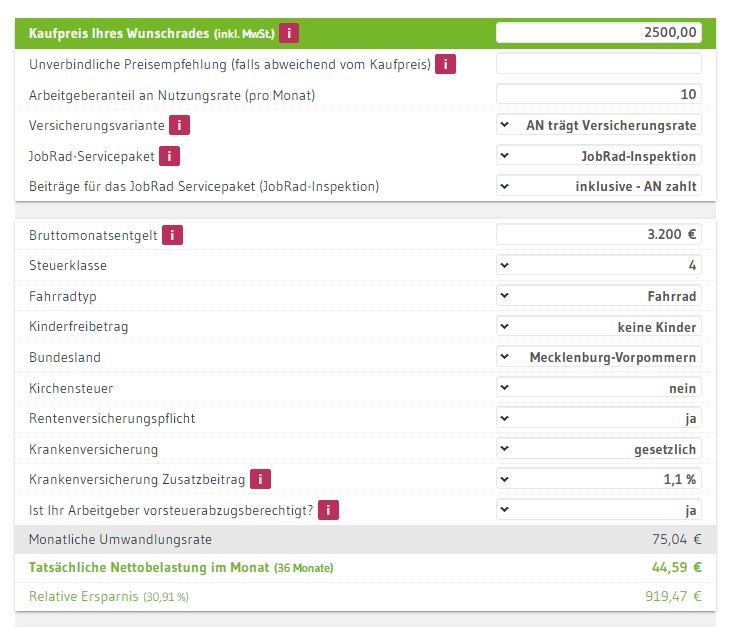The image size is (736, 627).
Task: Click the value 75,04 €
Action: [676, 539]
